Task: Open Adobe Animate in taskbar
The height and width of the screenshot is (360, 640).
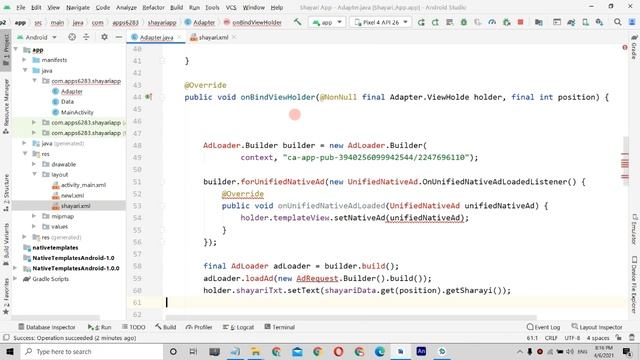Action: [421, 351]
